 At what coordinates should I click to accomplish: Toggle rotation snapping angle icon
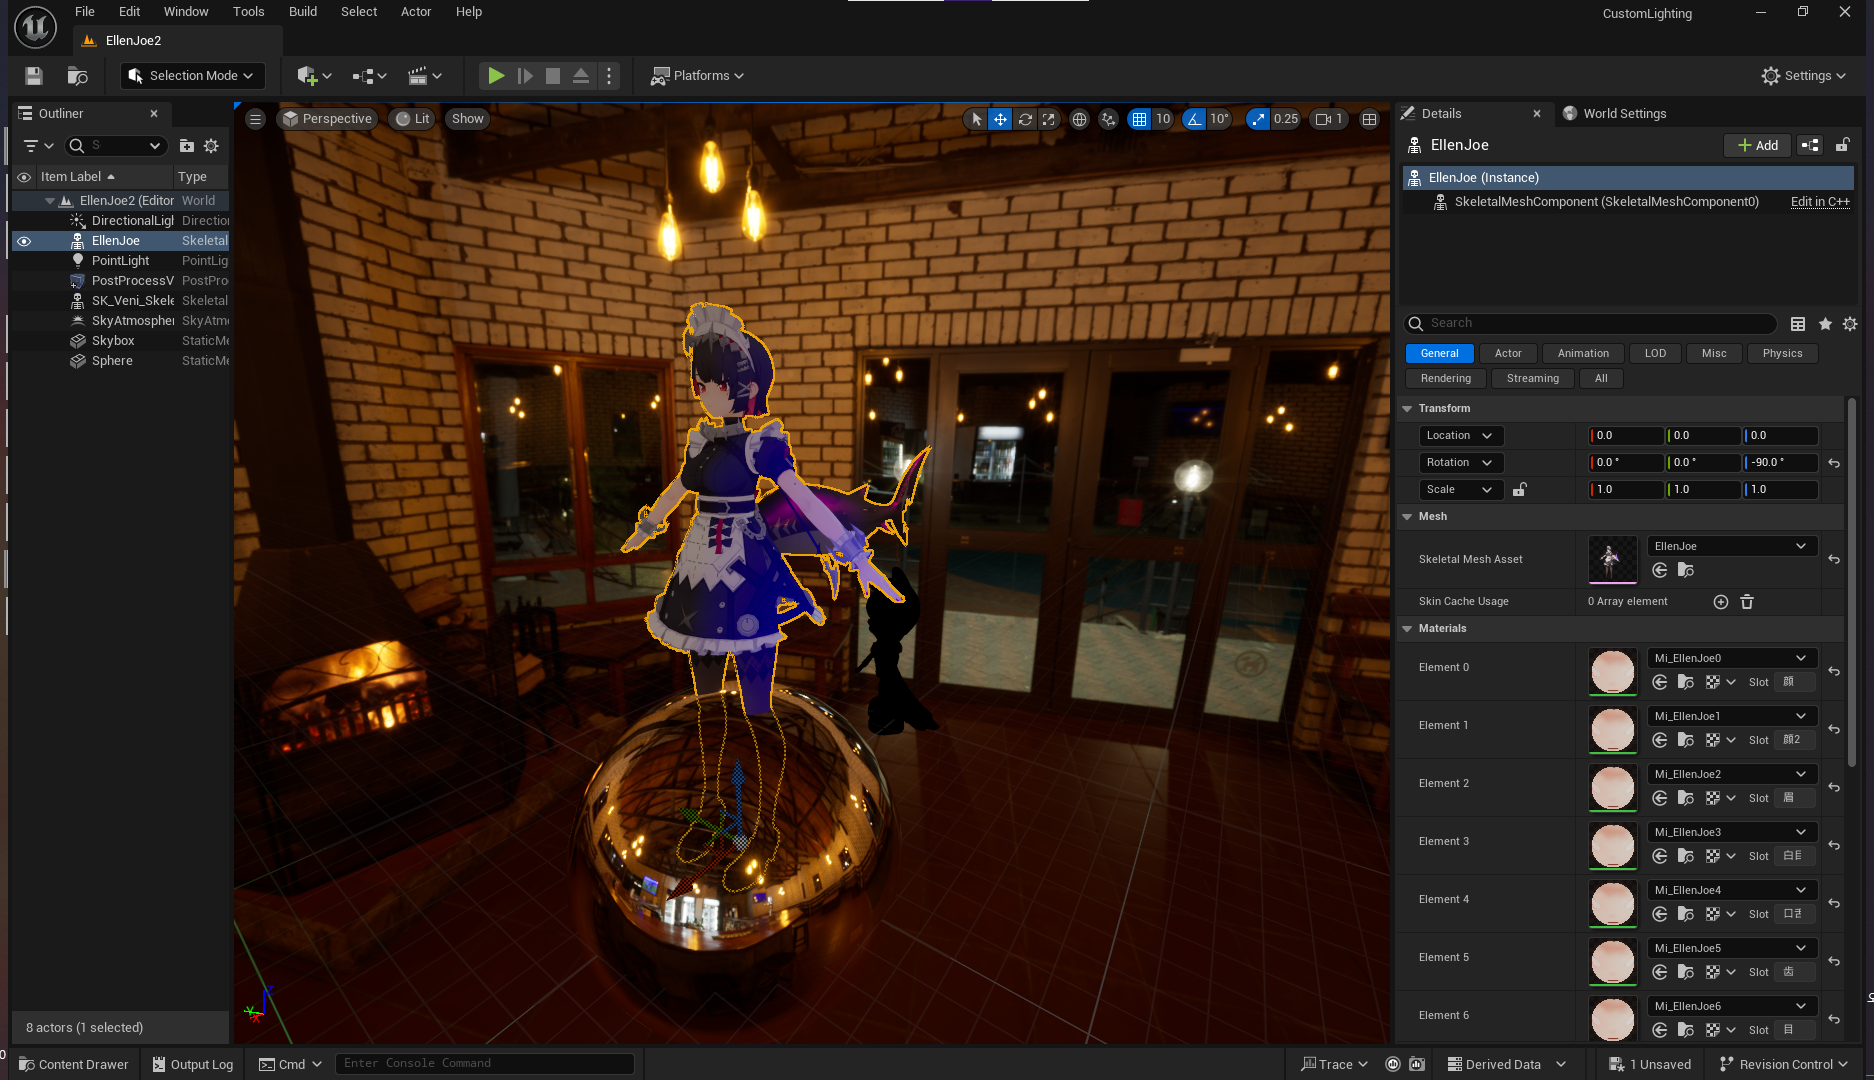point(1194,119)
